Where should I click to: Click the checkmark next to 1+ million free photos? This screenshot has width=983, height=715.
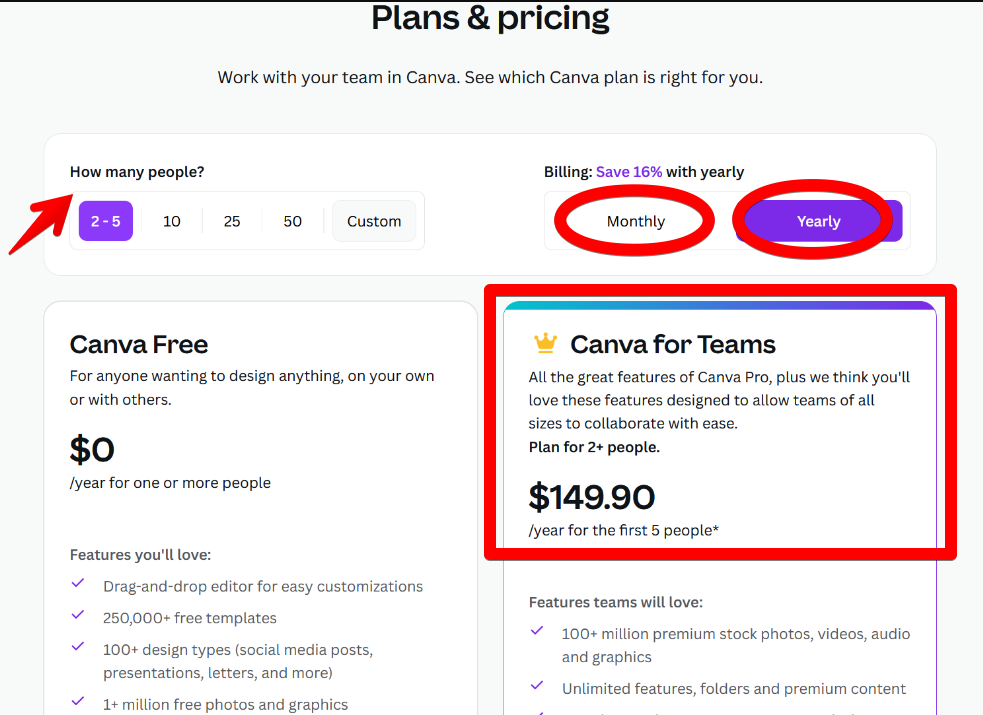(x=78, y=702)
